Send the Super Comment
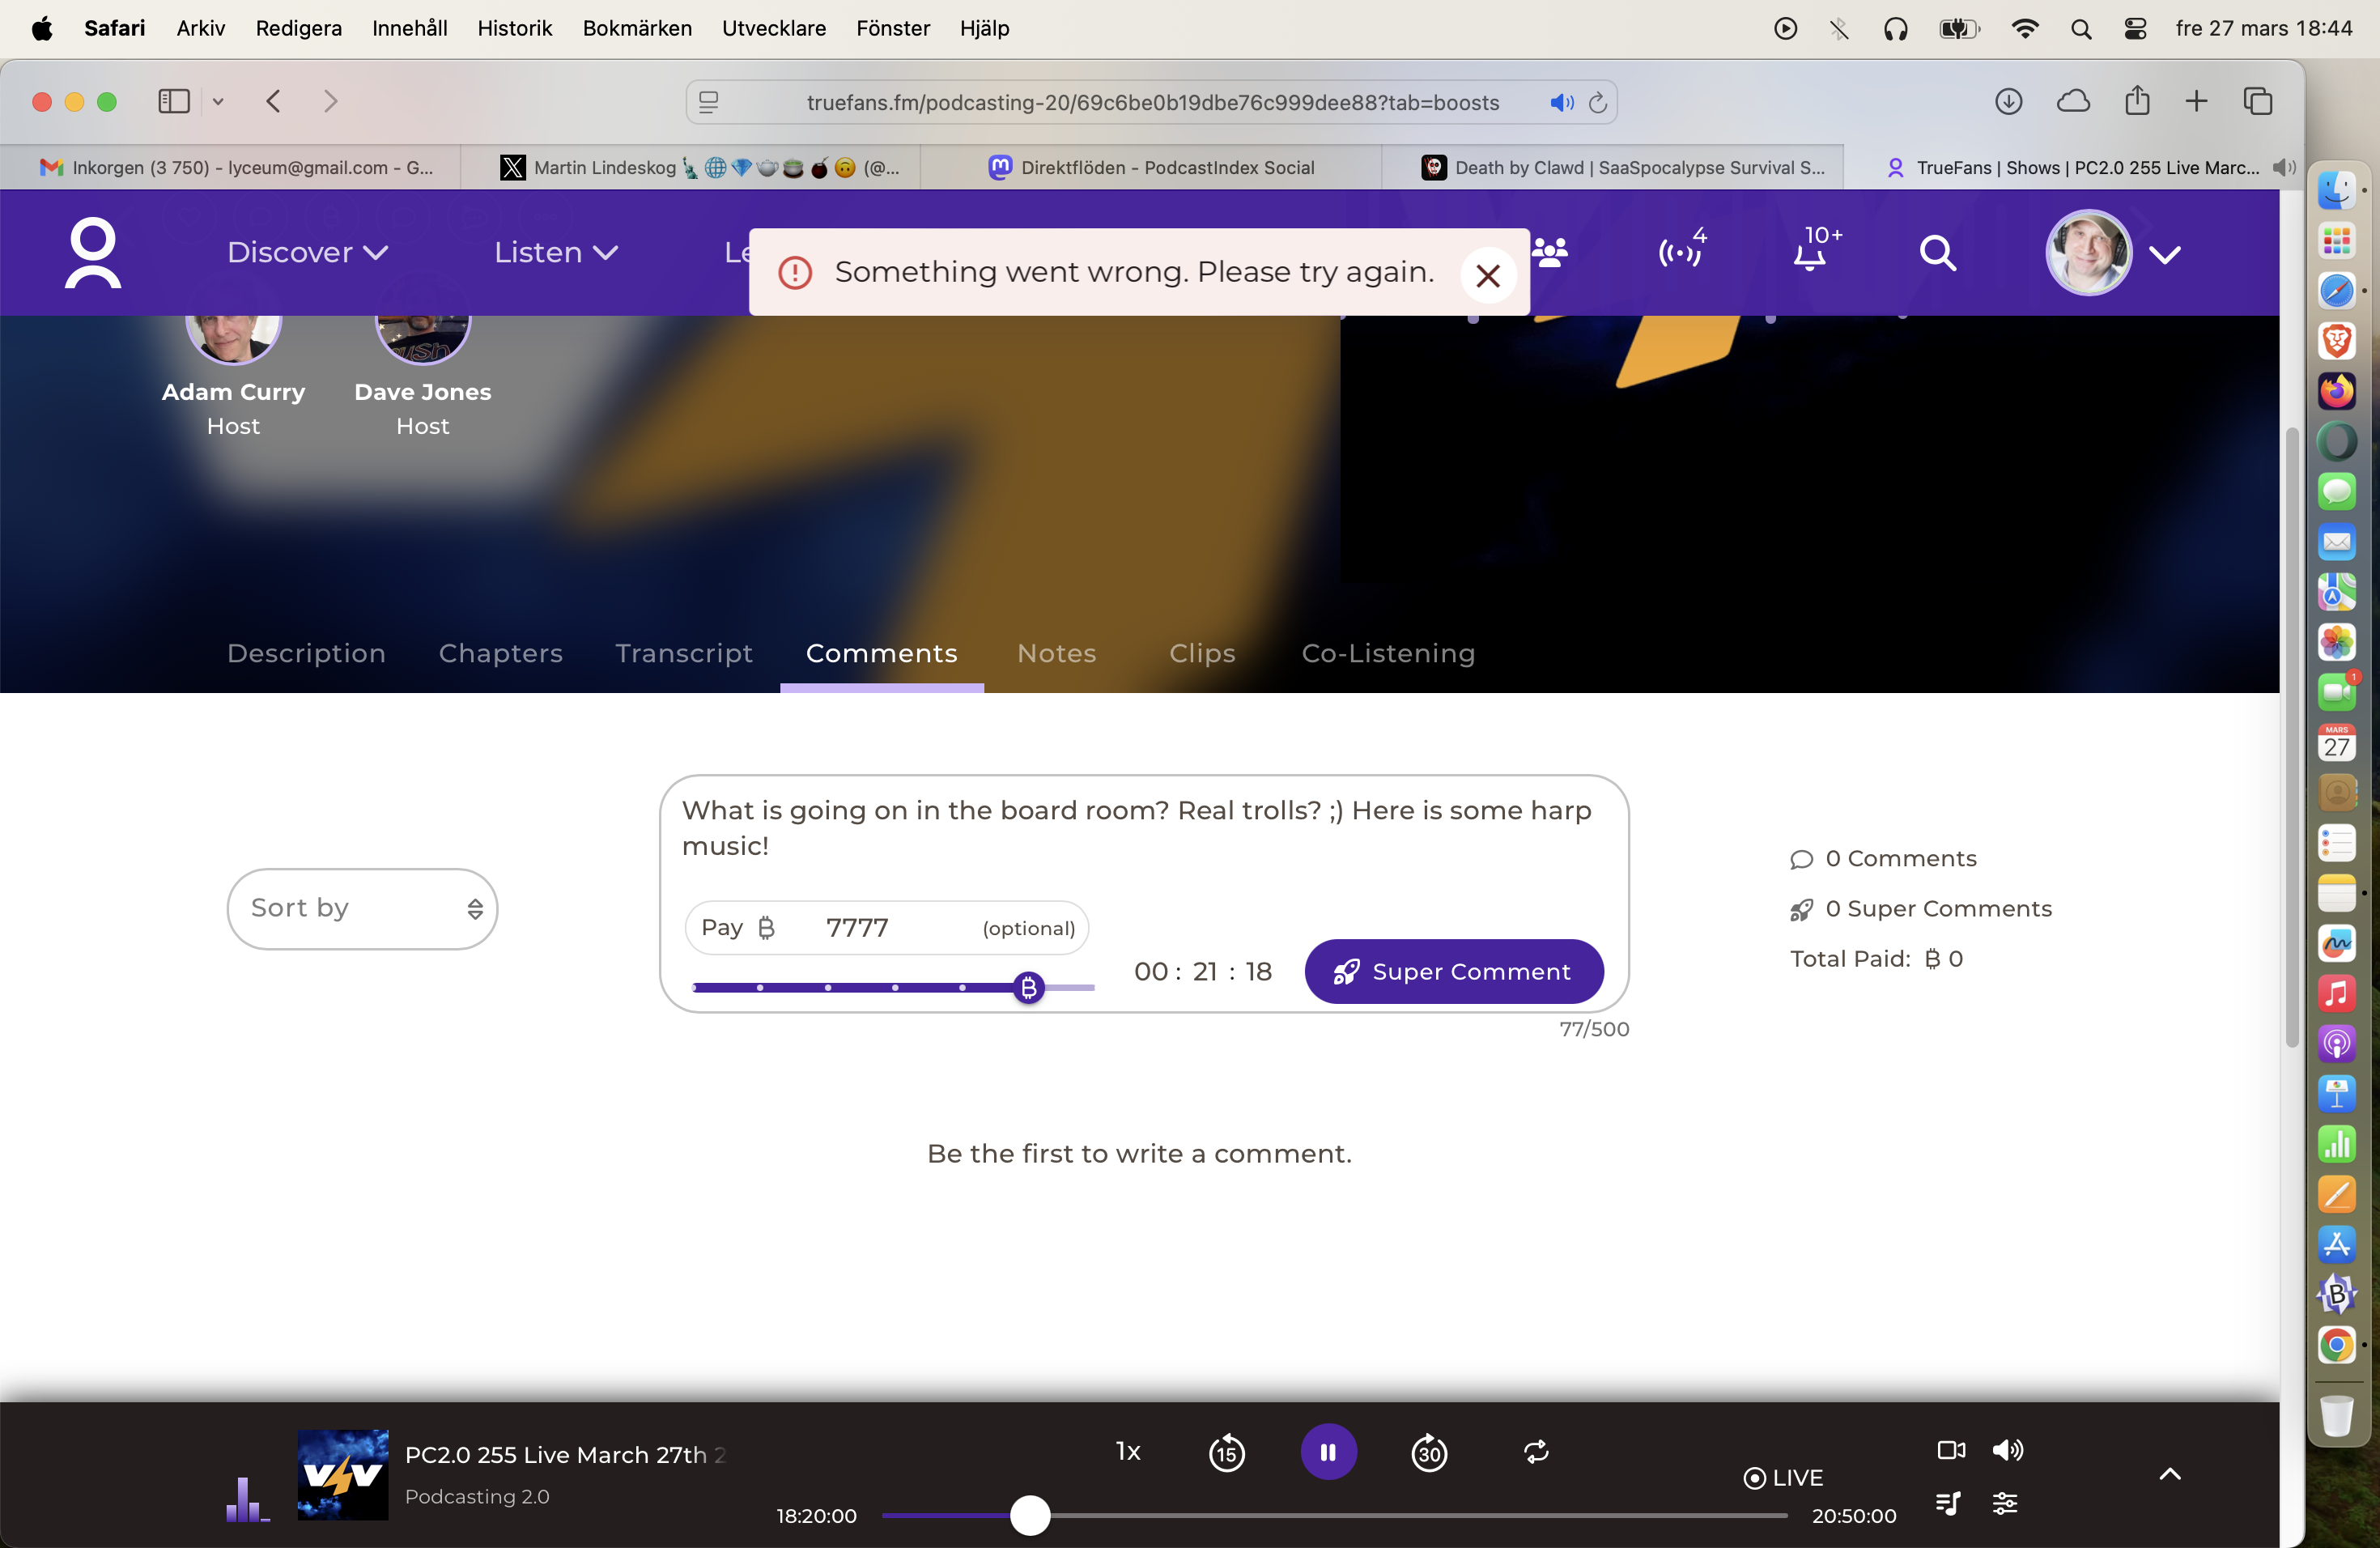 point(1454,971)
